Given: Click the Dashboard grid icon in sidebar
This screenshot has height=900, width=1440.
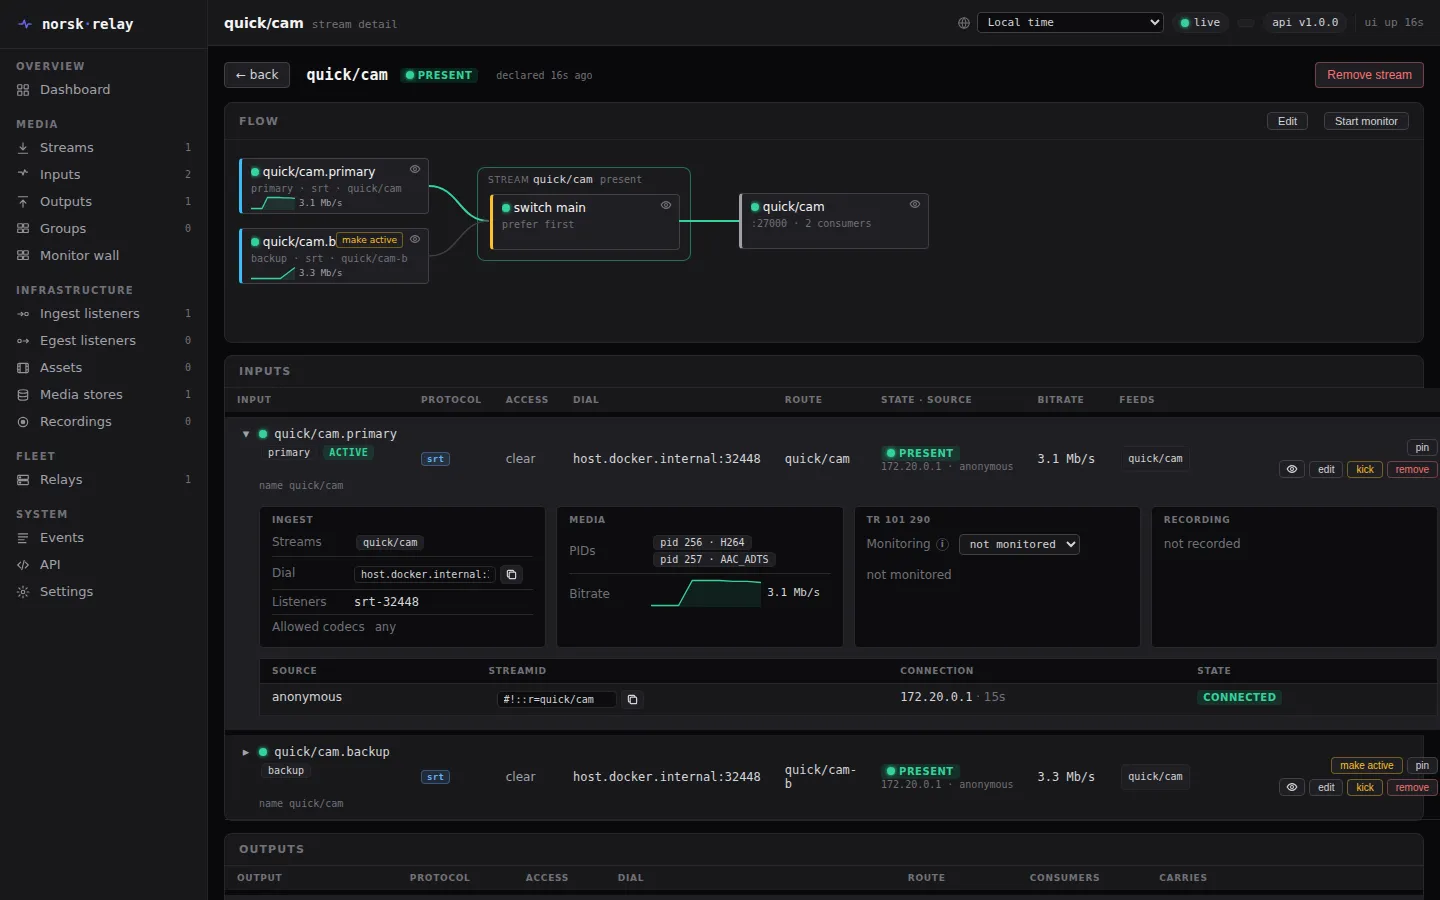Looking at the screenshot, I should pos(23,90).
